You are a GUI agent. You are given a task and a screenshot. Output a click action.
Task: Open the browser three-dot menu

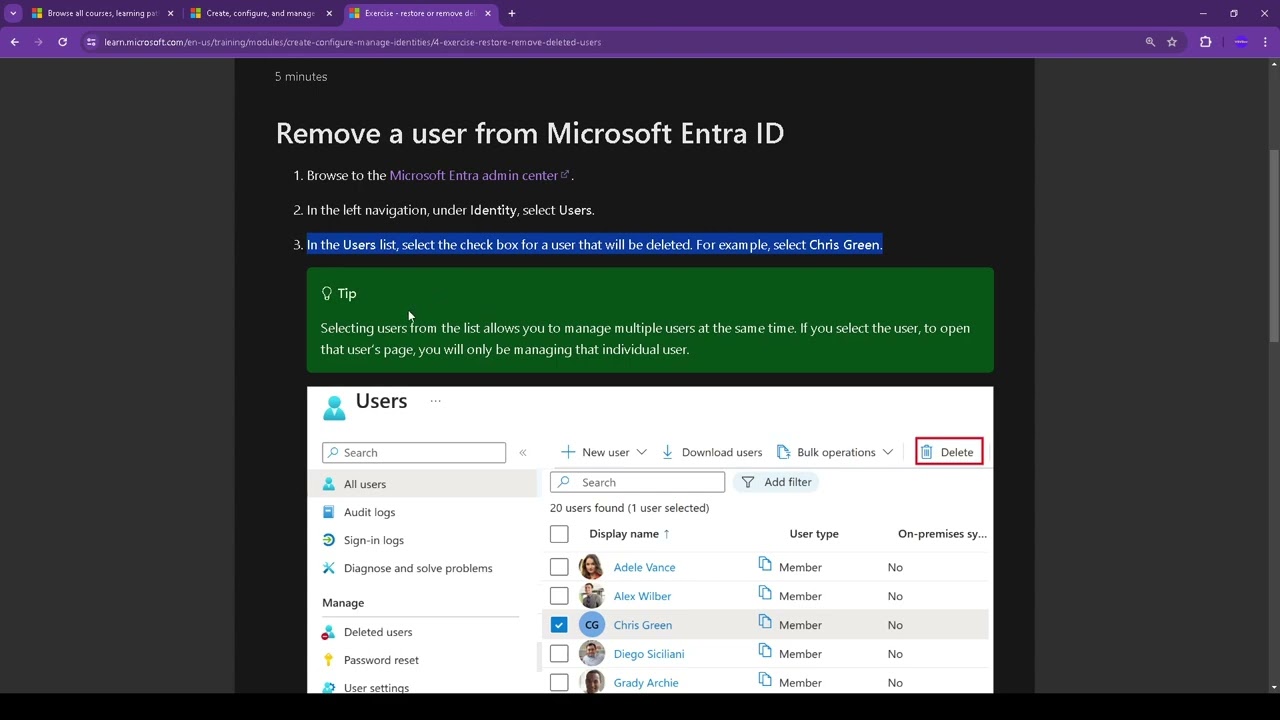click(1266, 42)
